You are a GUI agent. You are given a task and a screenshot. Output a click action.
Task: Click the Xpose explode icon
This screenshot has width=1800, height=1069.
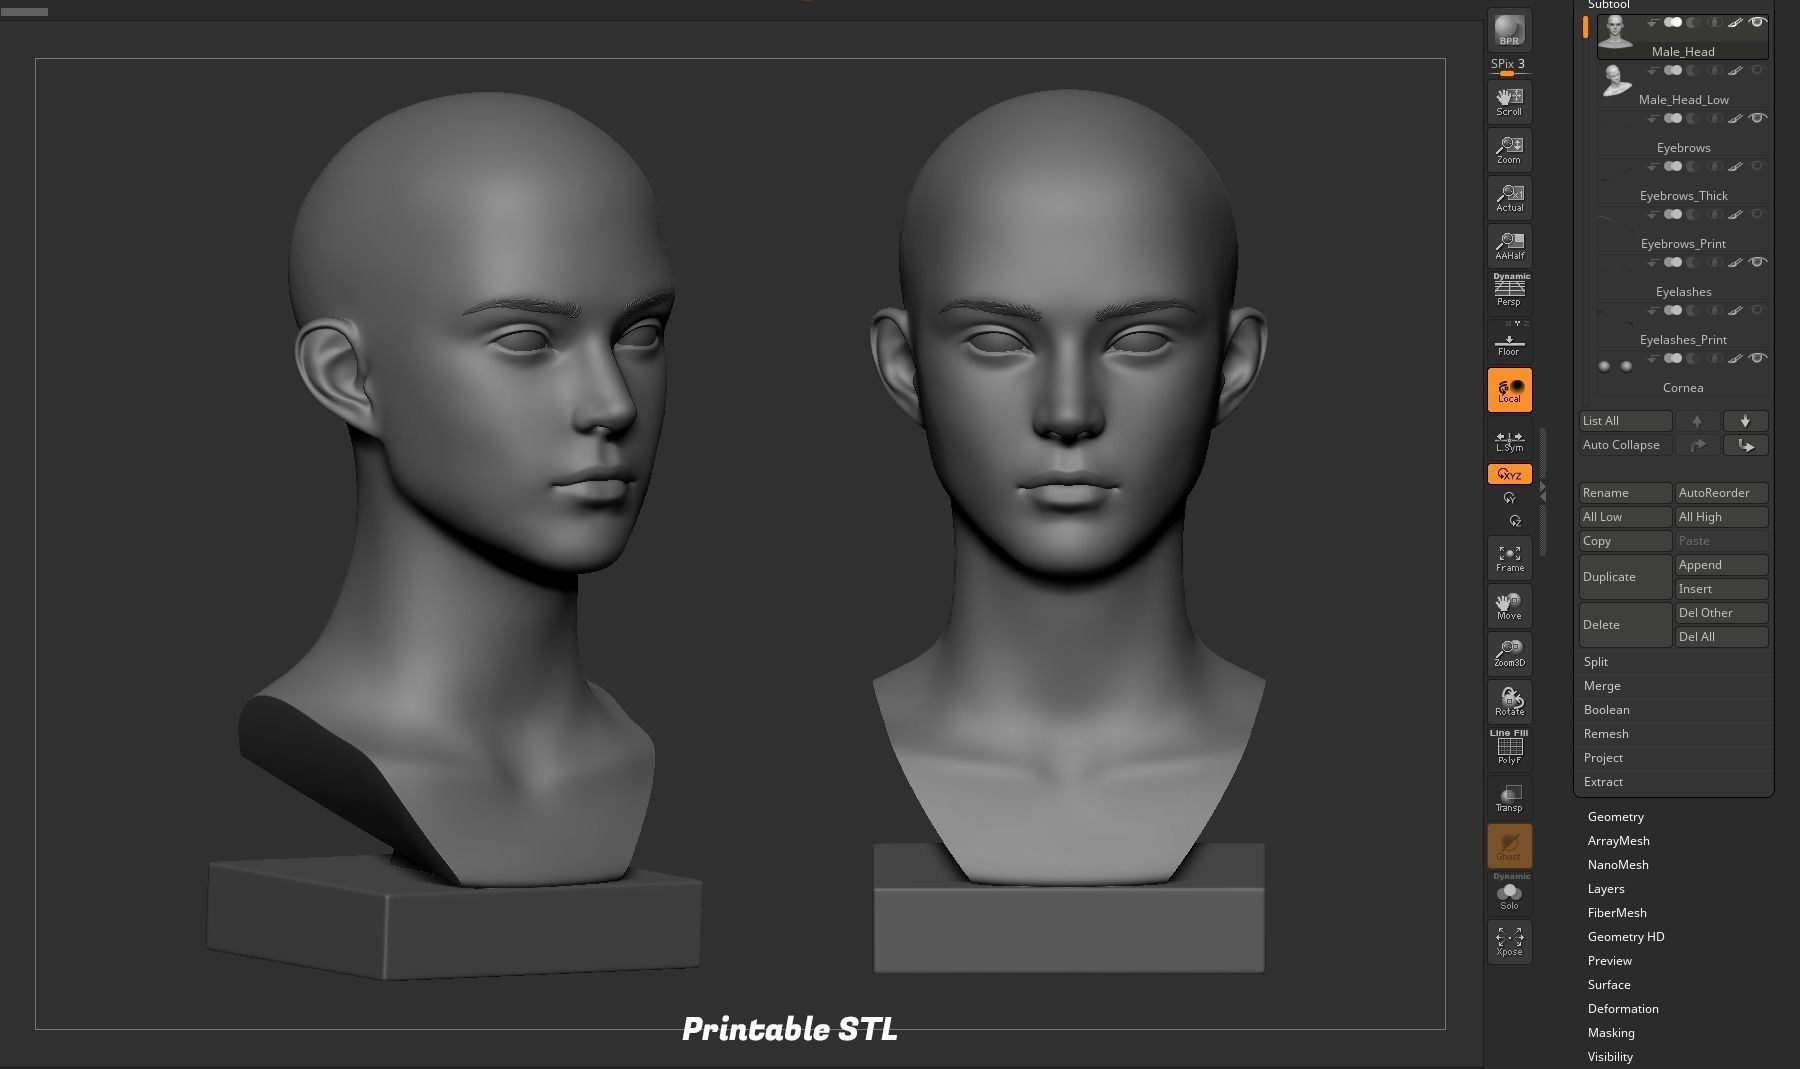coord(1509,942)
